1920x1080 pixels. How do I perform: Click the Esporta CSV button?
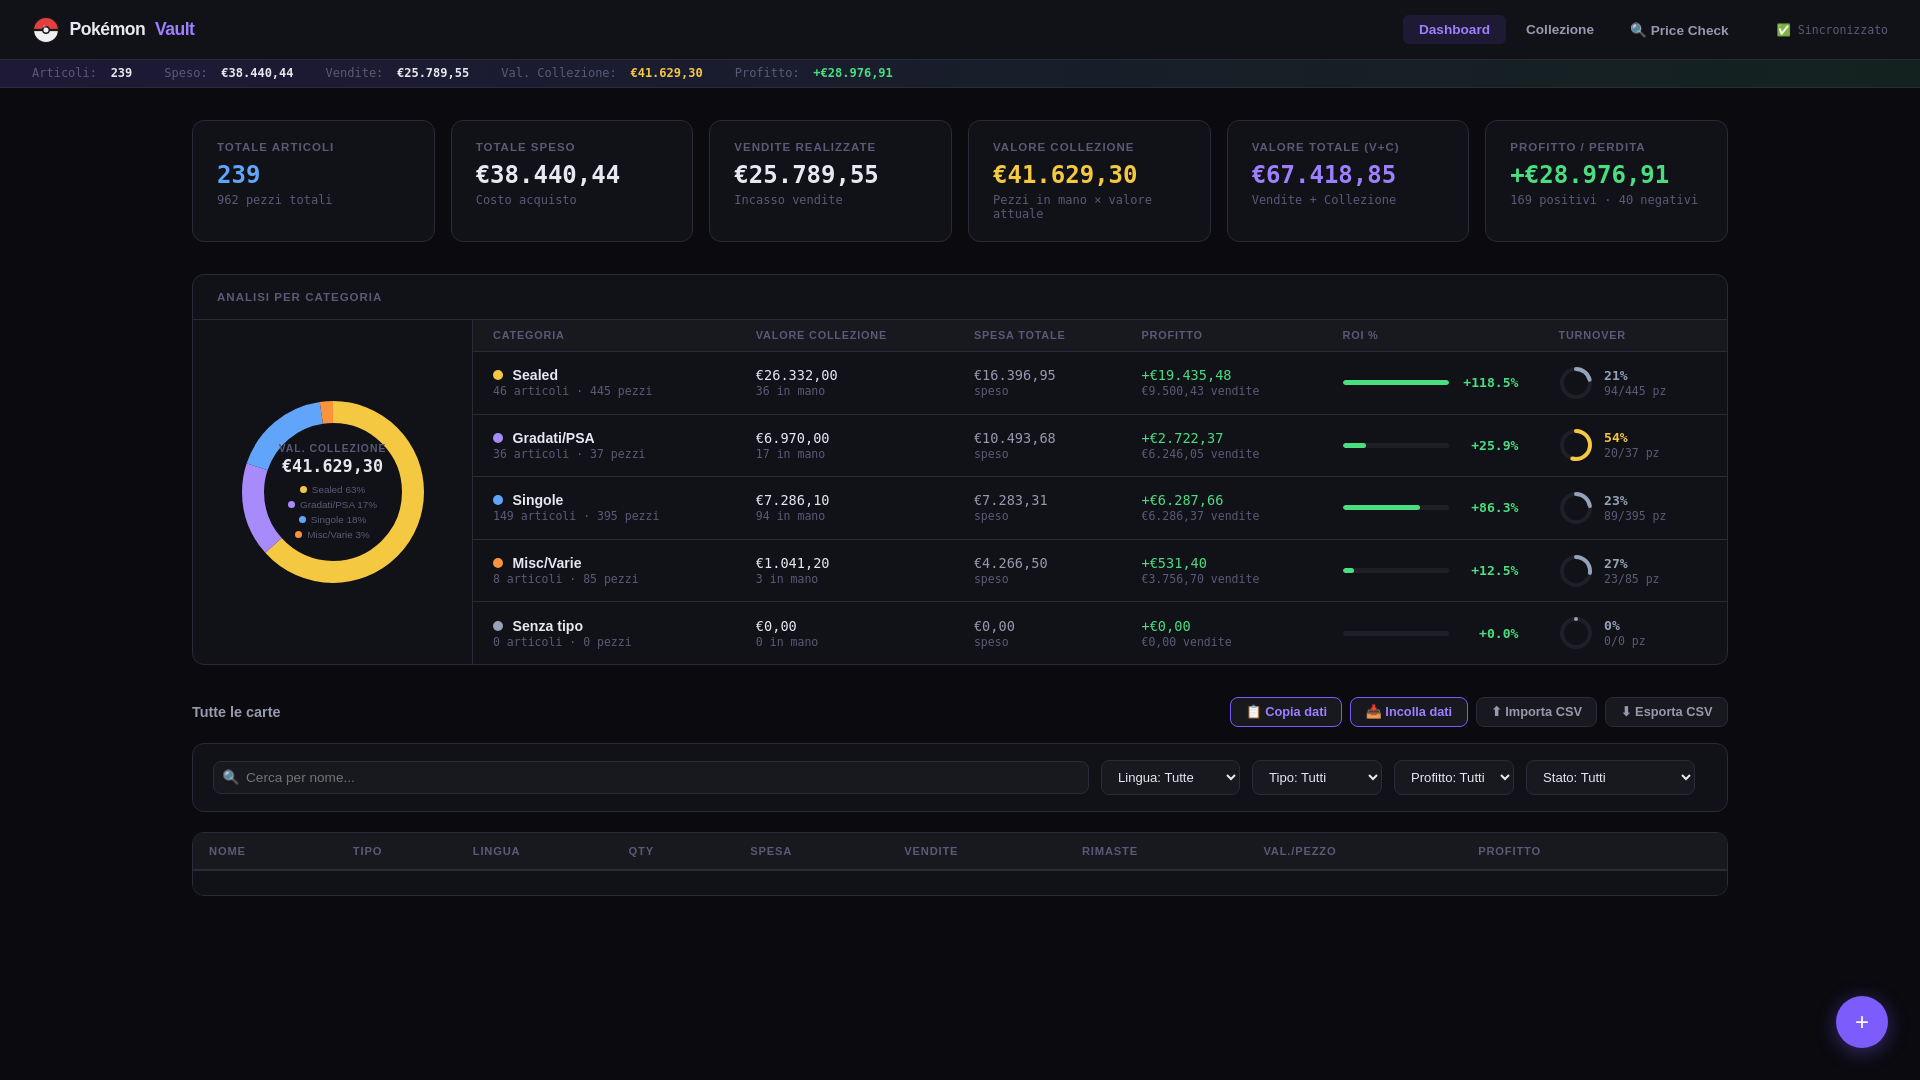coord(1666,712)
